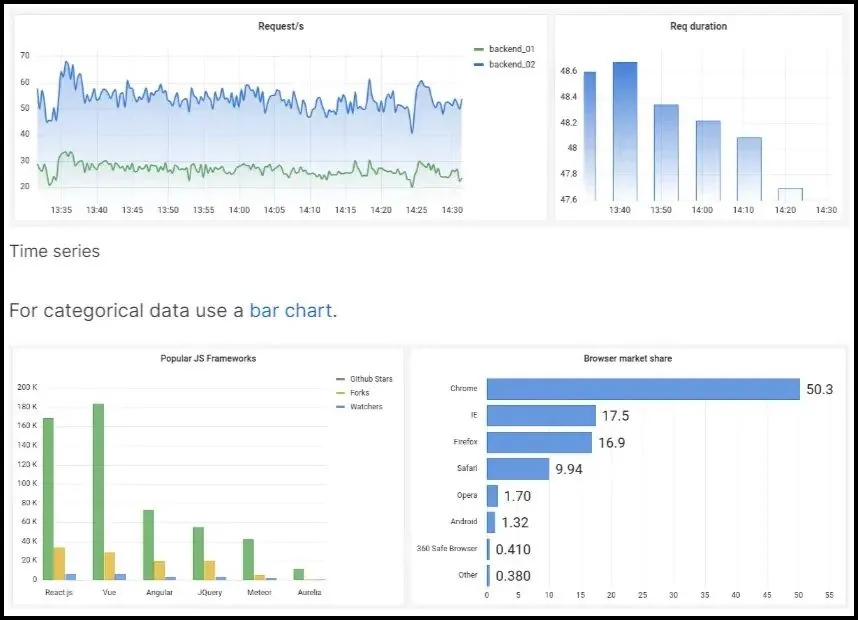Click the 'Vue' x-axis label
858x620 pixels.
coord(109,592)
